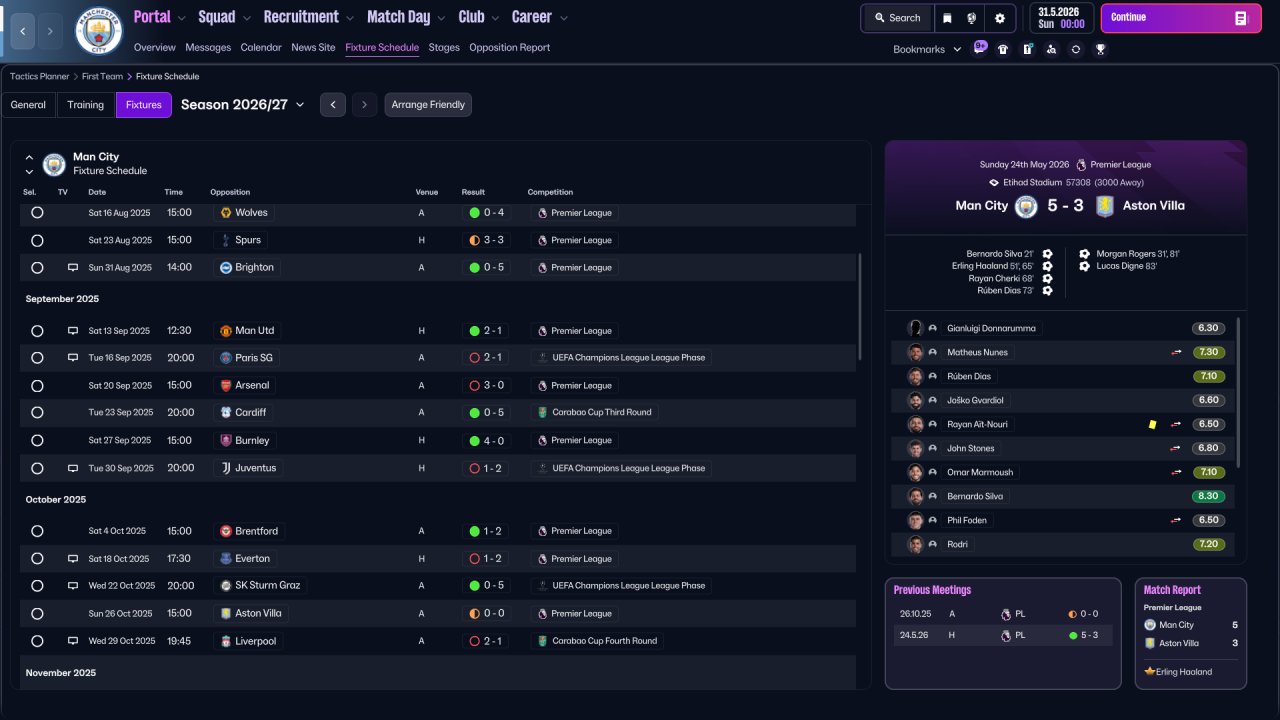The height and width of the screenshot is (720, 1280).
Task: Click the Search button
Action: click(896, 18)
